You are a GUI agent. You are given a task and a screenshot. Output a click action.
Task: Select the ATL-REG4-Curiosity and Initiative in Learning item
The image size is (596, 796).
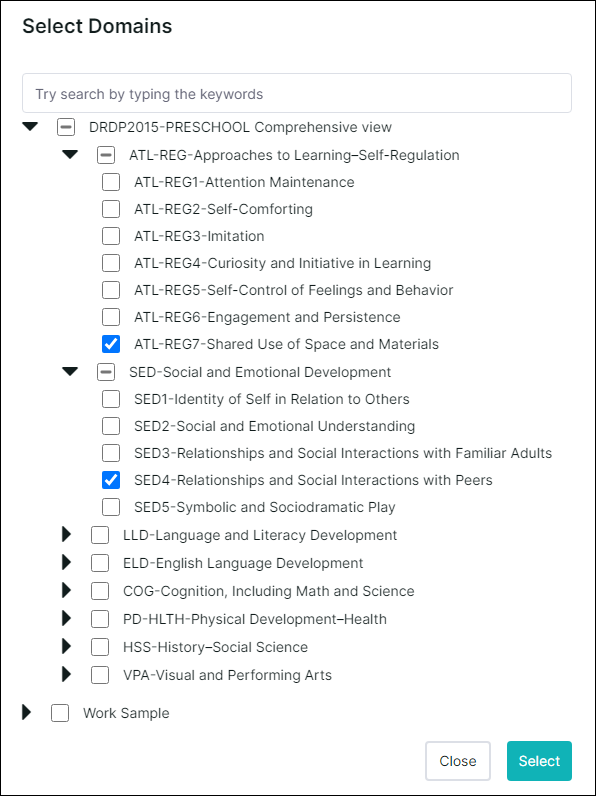click(282, 263)
